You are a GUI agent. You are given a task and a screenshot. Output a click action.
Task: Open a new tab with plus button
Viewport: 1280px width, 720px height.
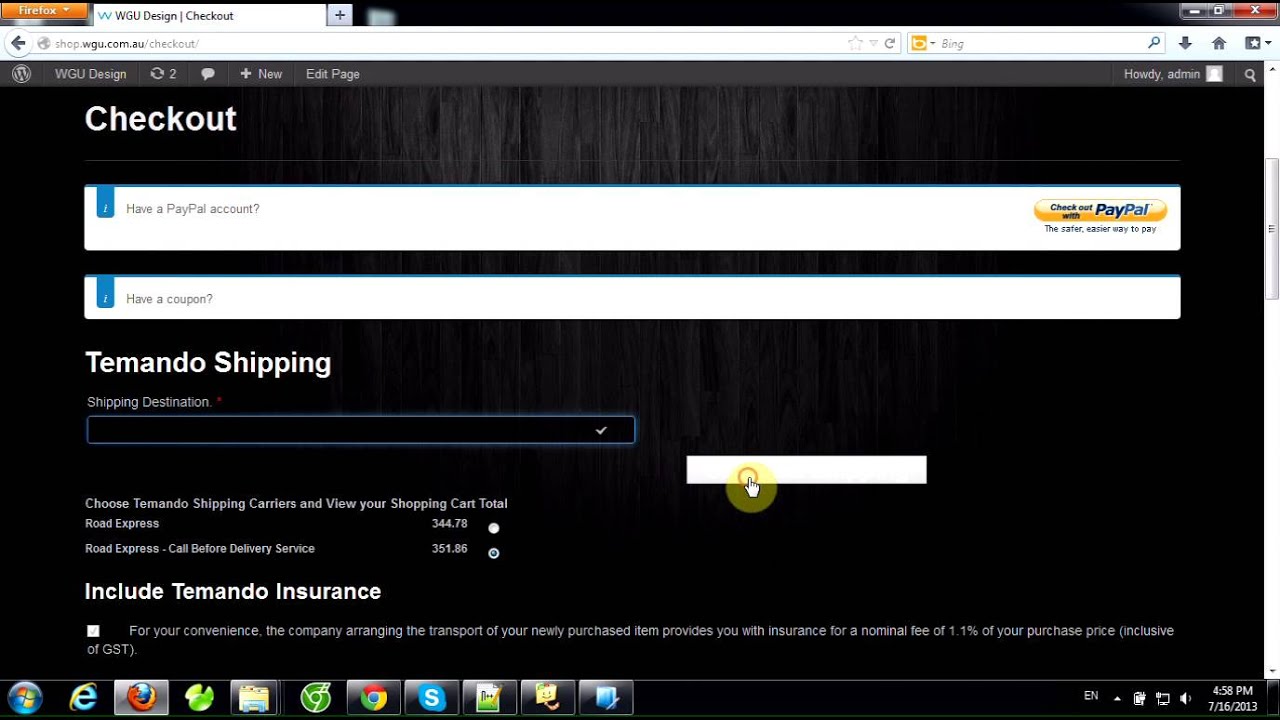pos(340,15)
